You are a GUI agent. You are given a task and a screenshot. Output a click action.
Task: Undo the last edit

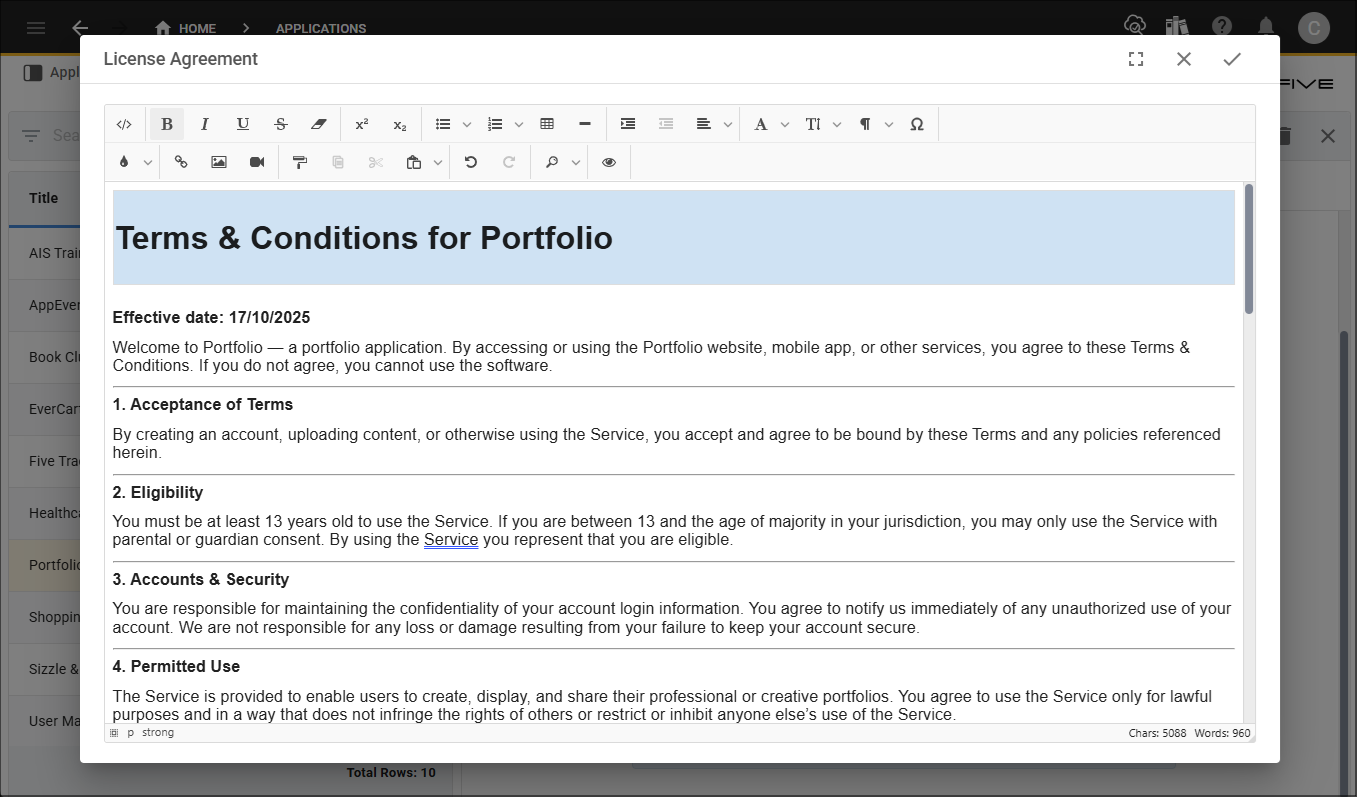click(x=471, y=162)
